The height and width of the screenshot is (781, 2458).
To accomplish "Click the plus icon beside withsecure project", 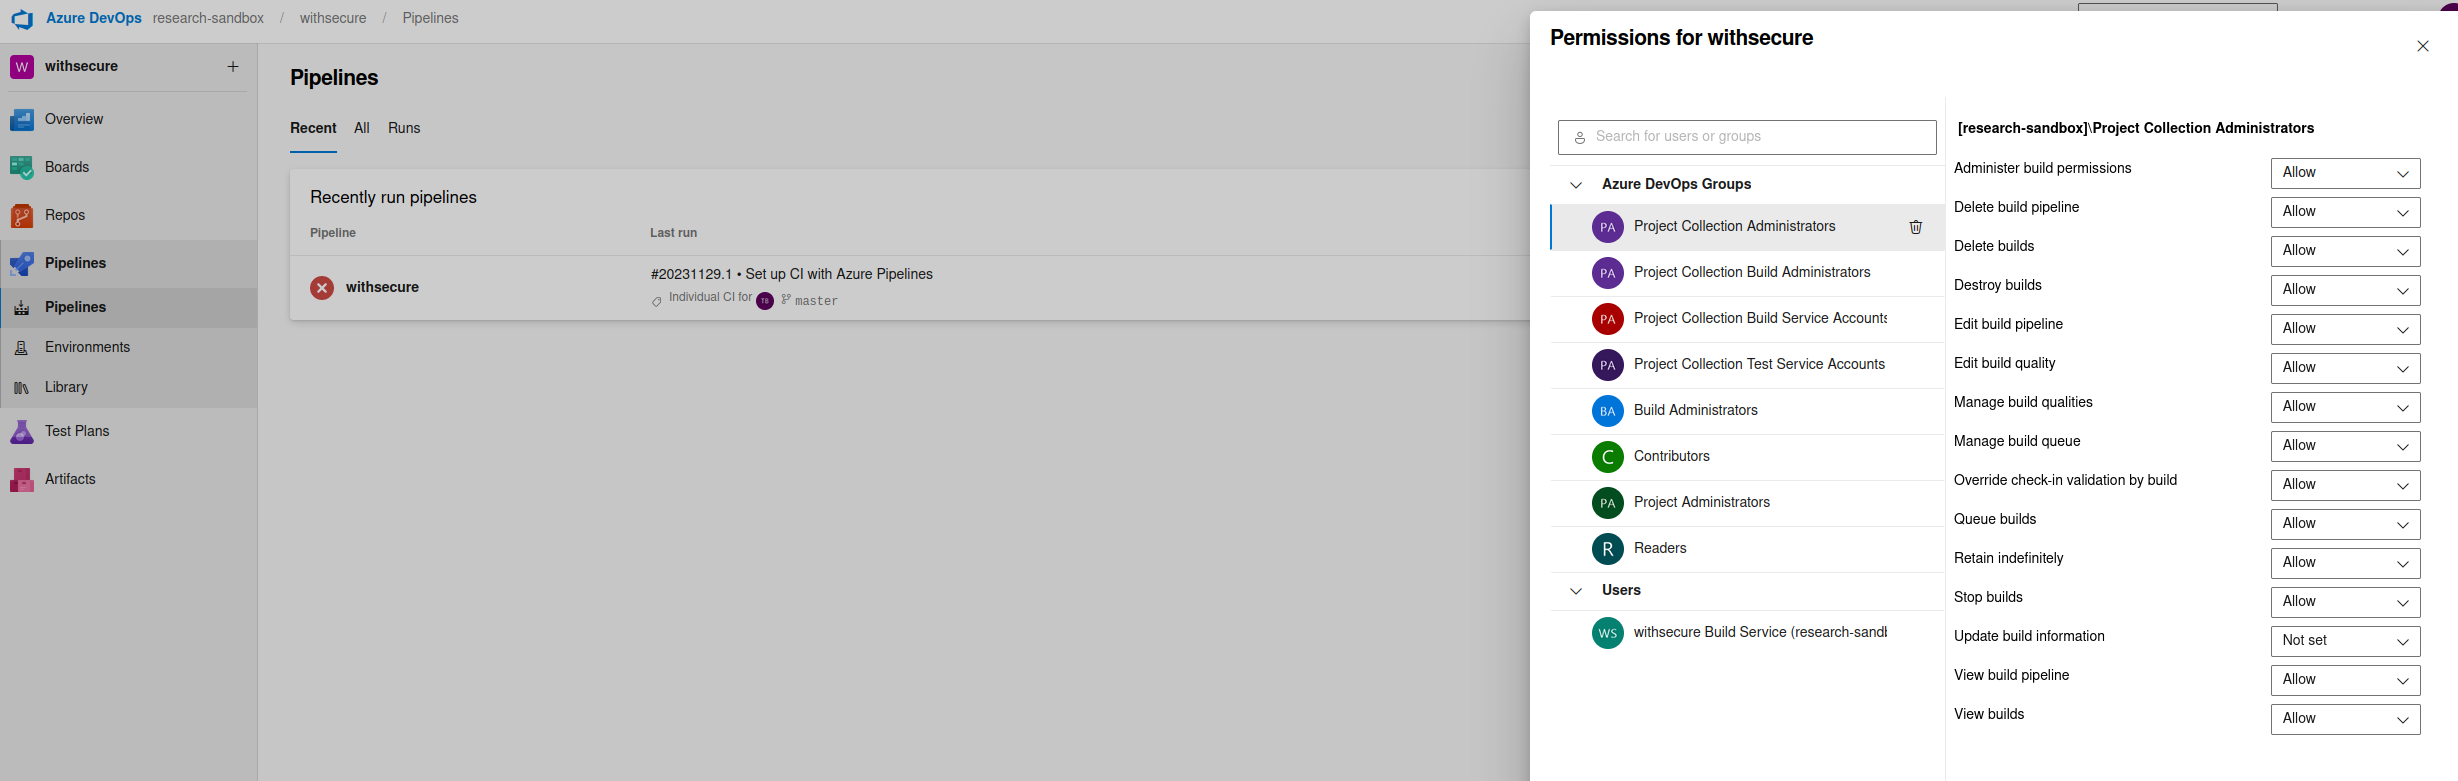I will click(x=233, y=67).
